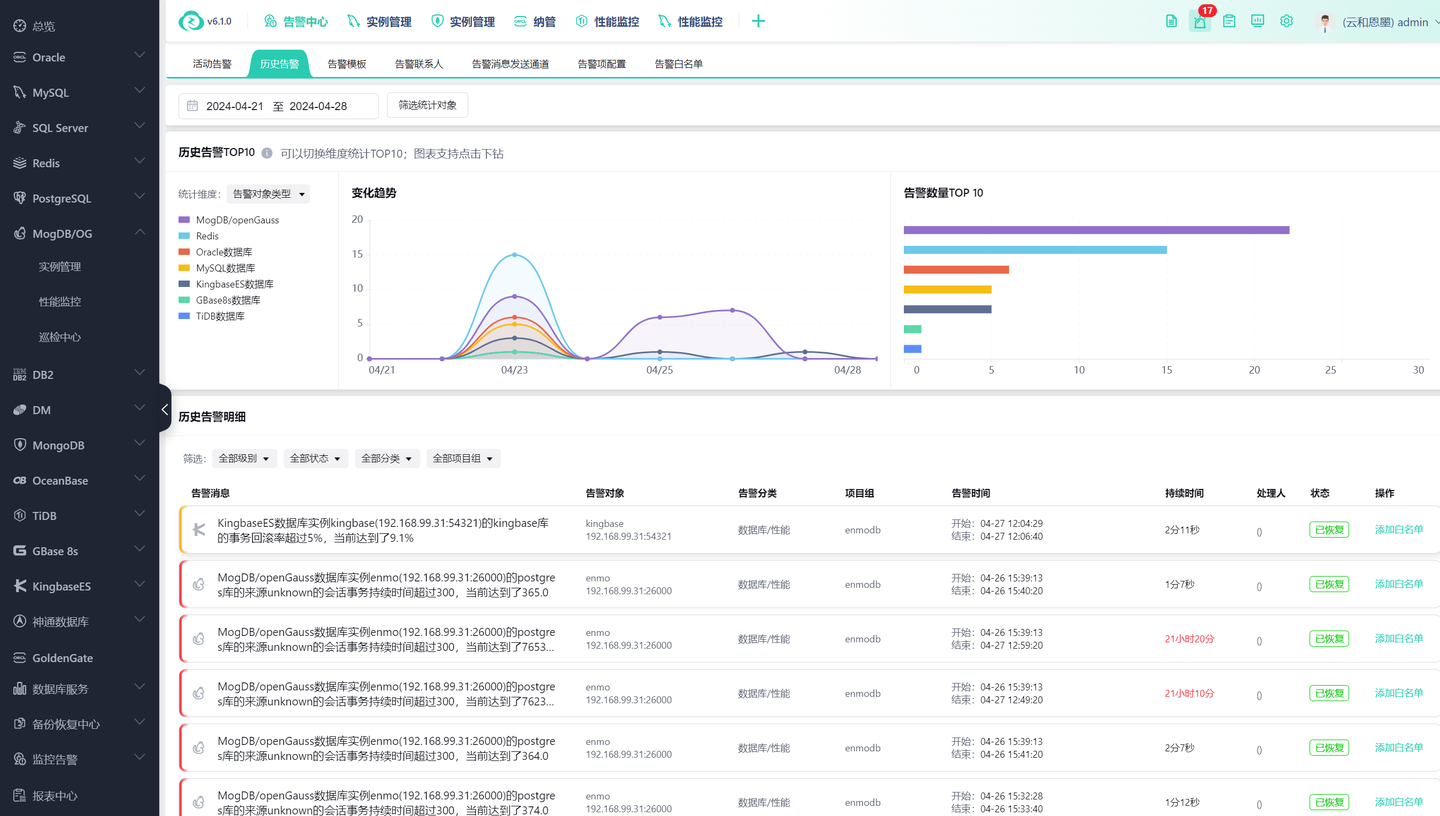Open the alarm bell icon with 17 badge

(1200, 21)
